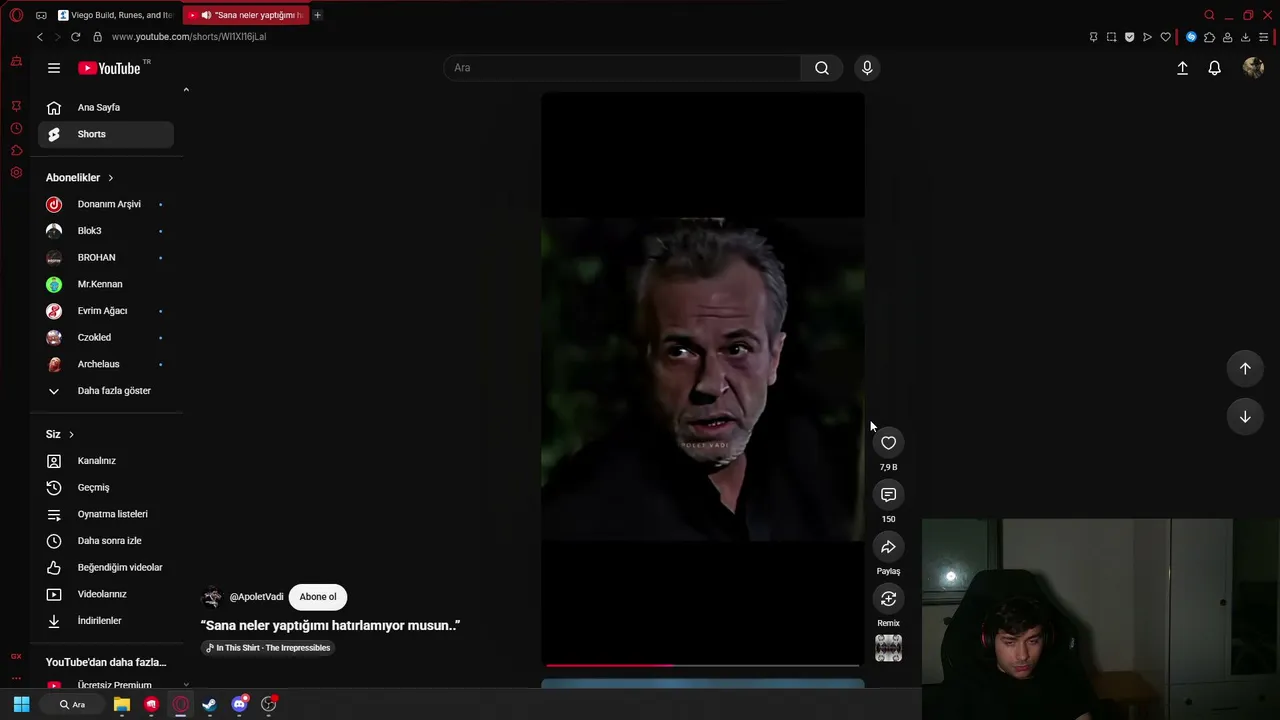Click the search magnifier button

822,68
